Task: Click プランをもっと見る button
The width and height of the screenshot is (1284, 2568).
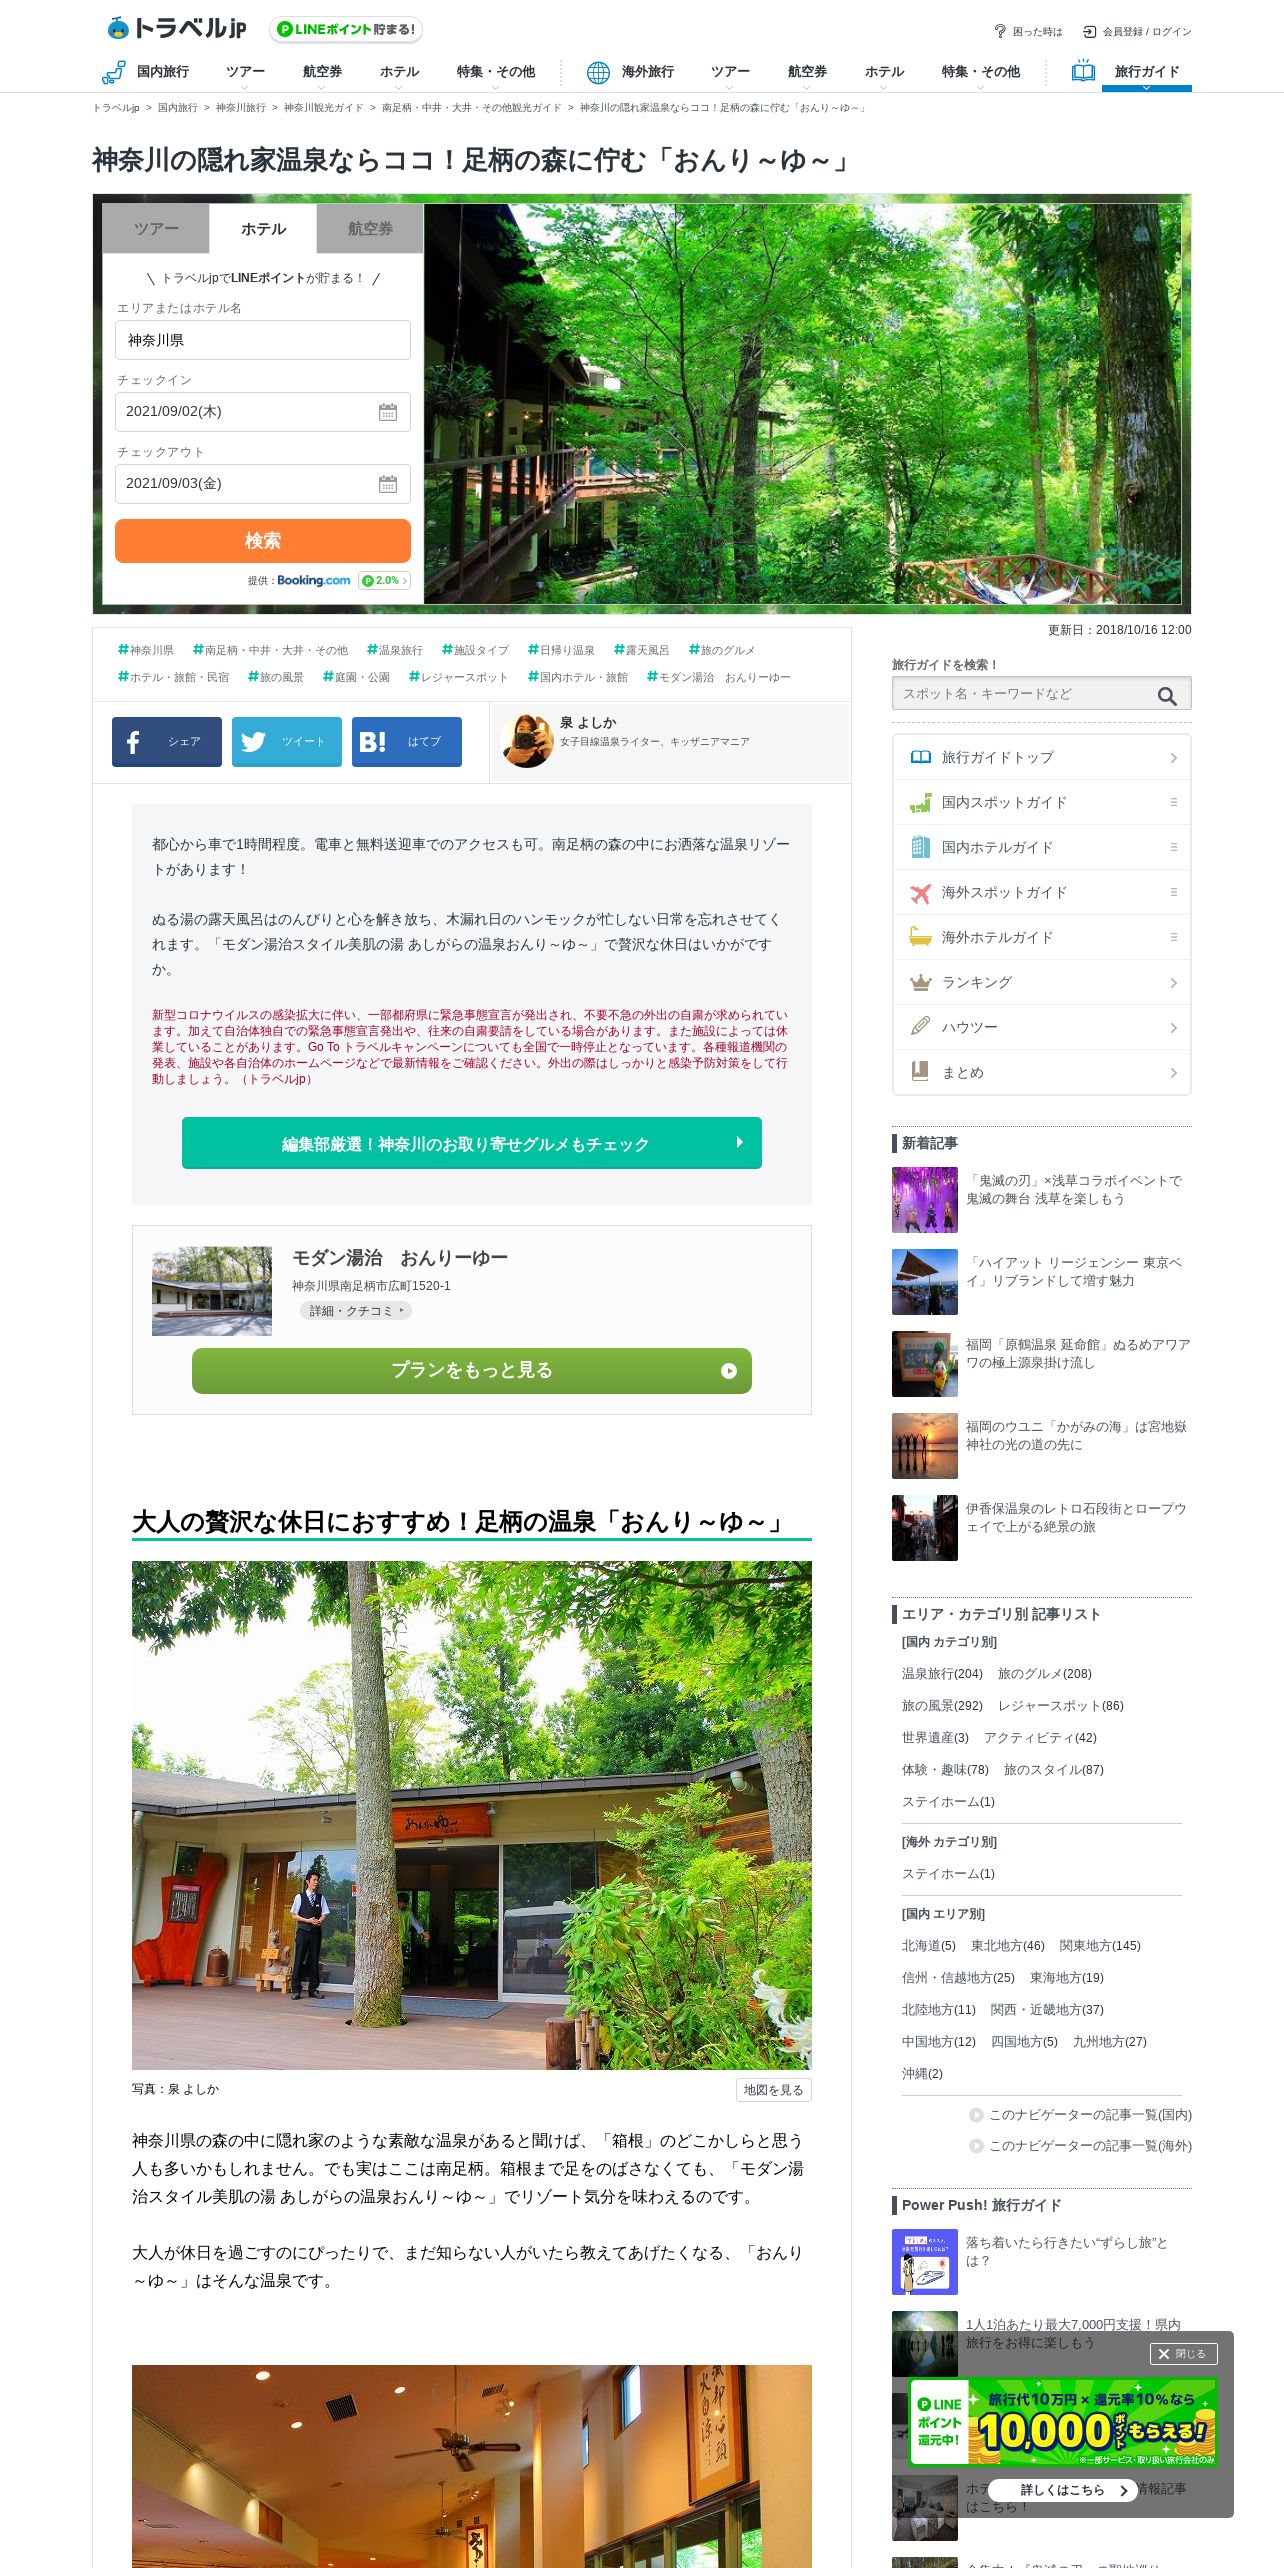Action: pyautogui.click(x=472, y=1371)
